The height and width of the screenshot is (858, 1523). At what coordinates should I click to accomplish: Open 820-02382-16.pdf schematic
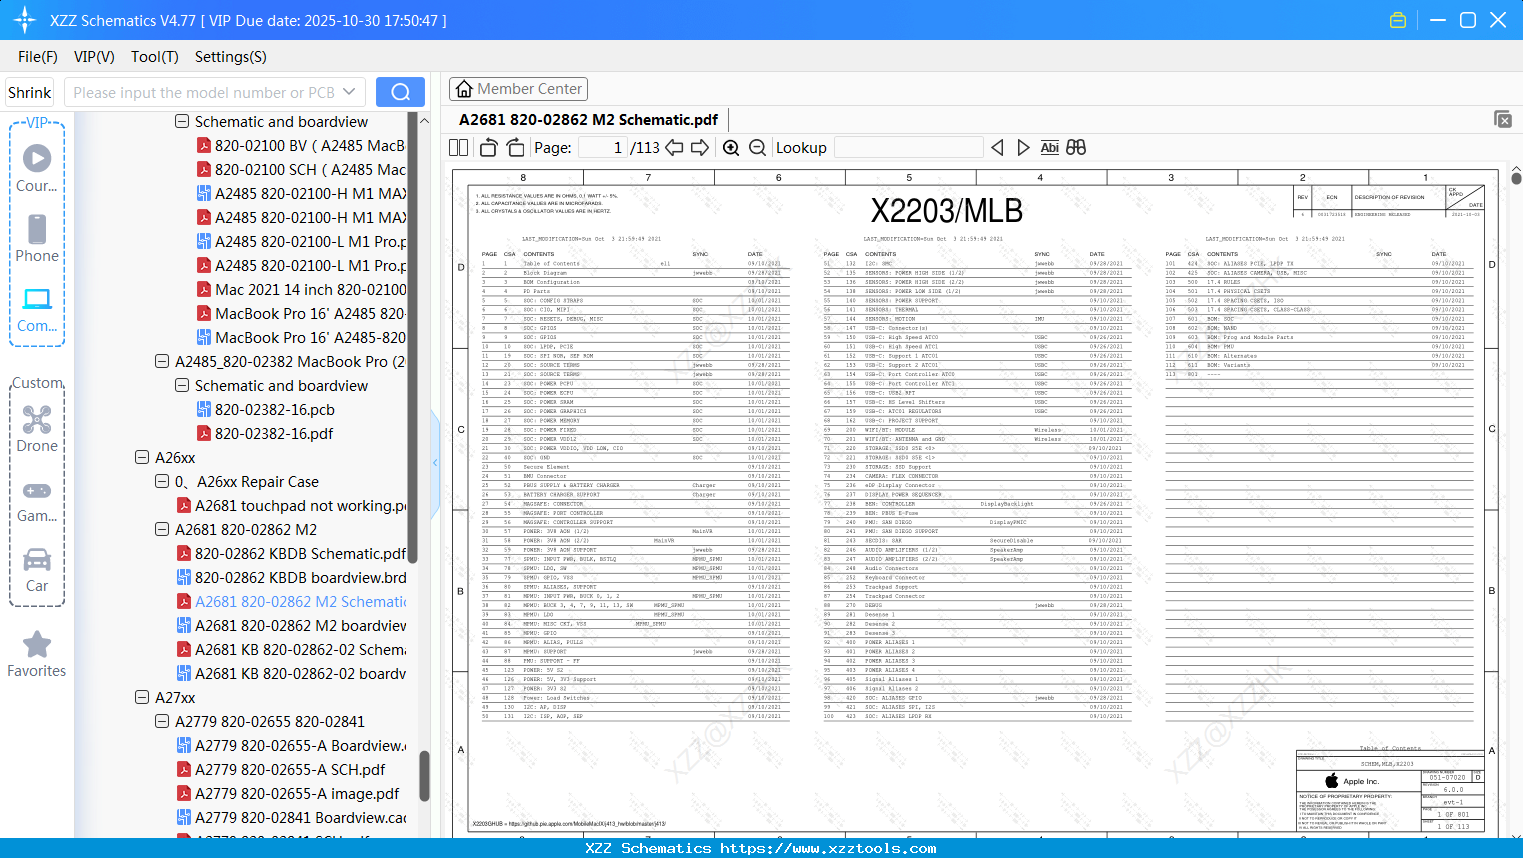[265, 433]
